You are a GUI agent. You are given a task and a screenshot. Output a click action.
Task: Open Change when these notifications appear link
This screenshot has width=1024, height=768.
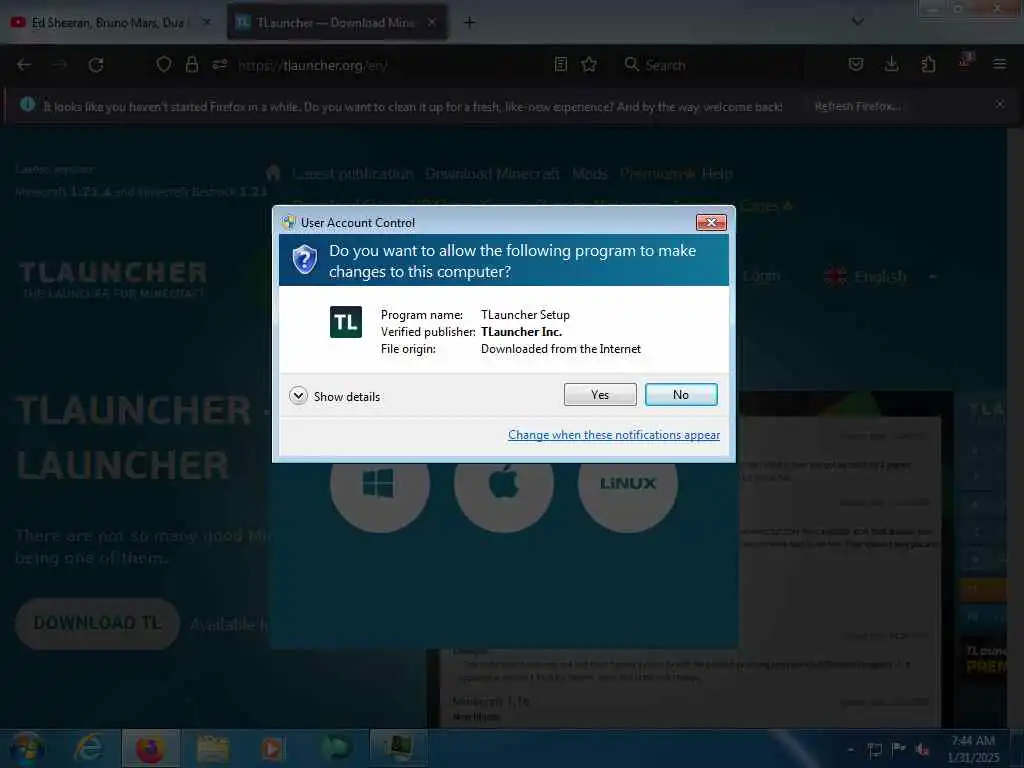614,435
